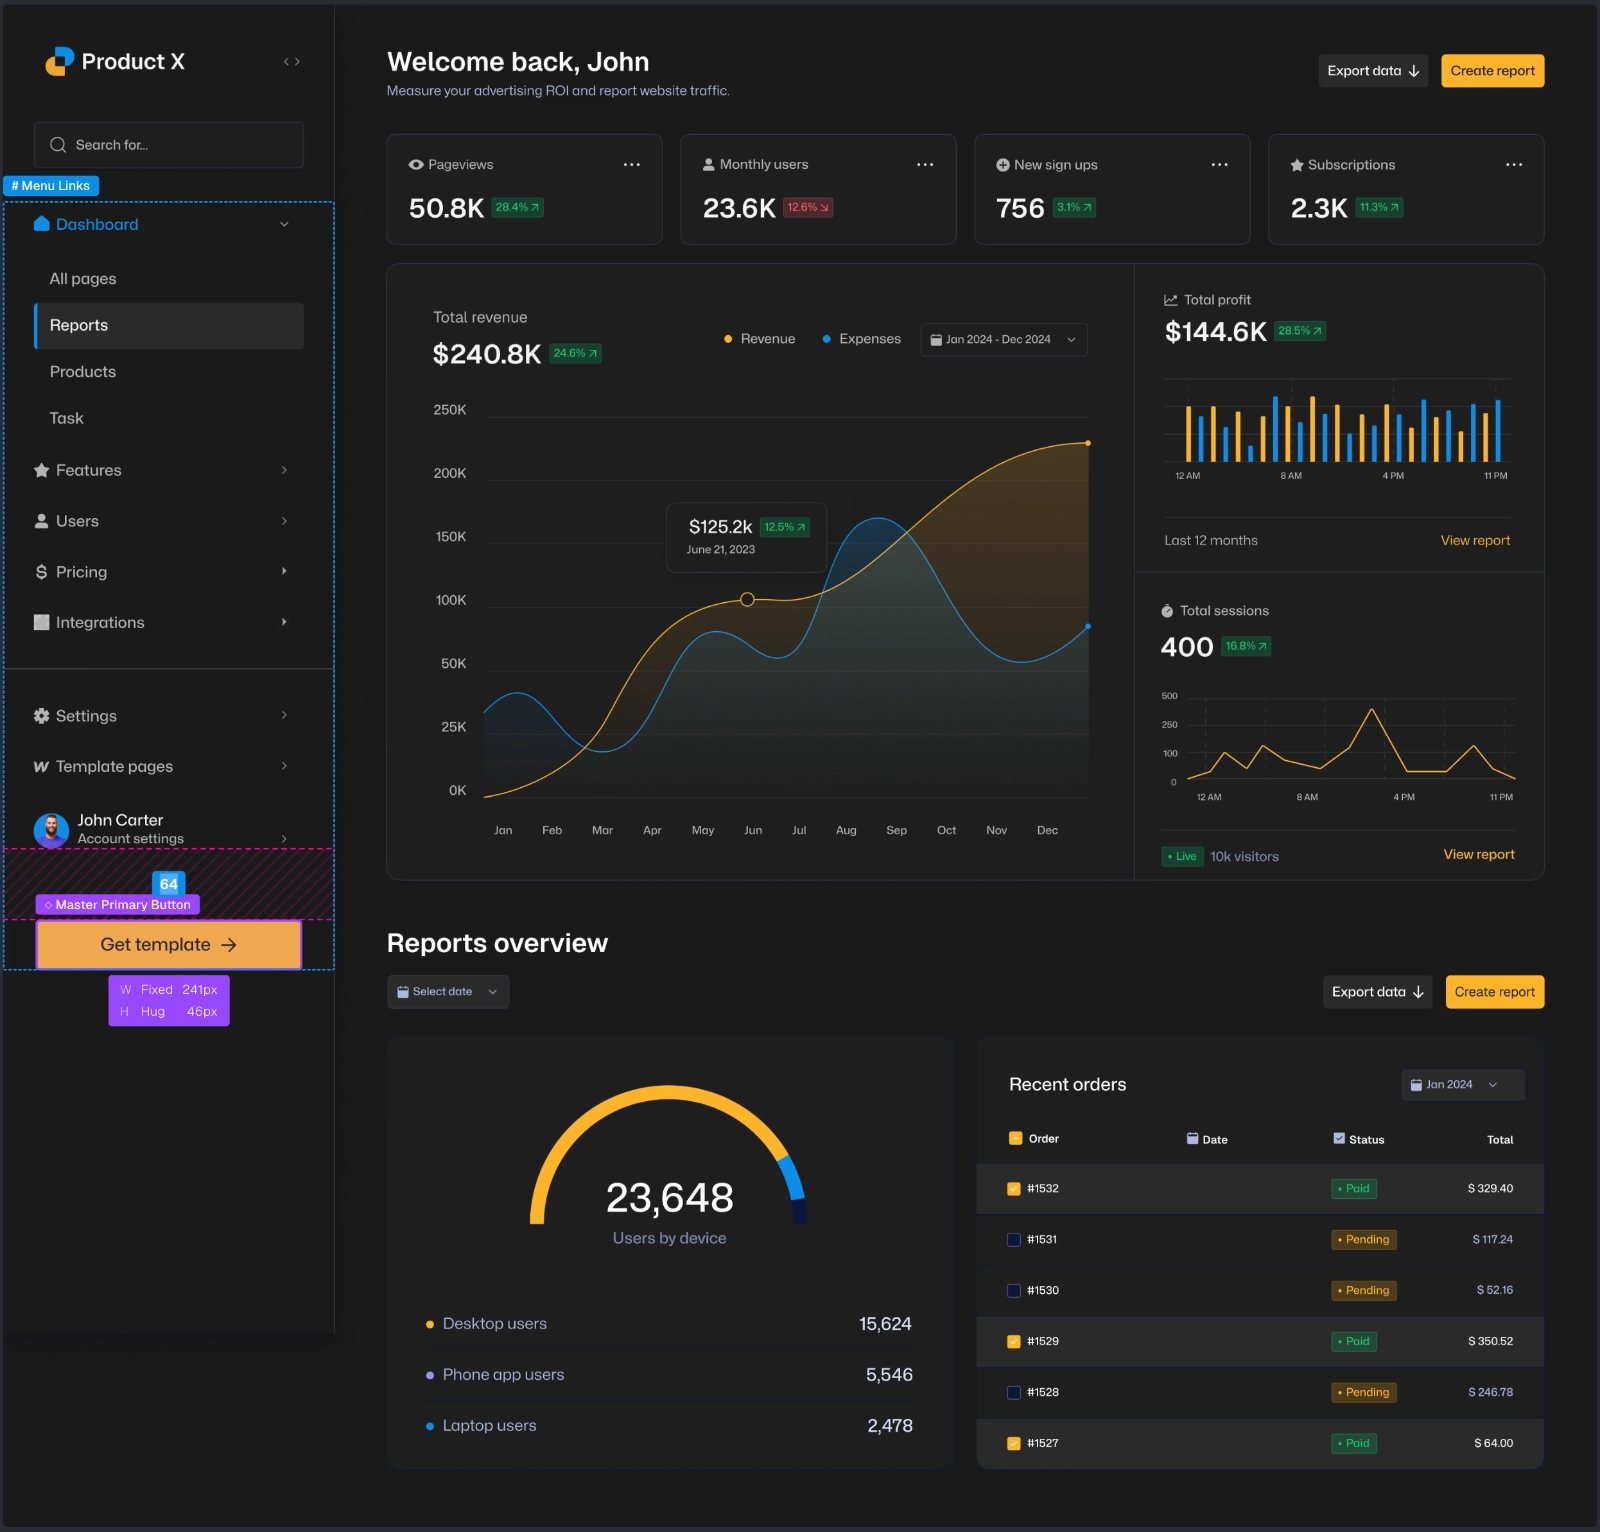The width and height of the screenshot is (1600, 1532).
Task: Click John Carter's avatar picture
Action: 51,829
